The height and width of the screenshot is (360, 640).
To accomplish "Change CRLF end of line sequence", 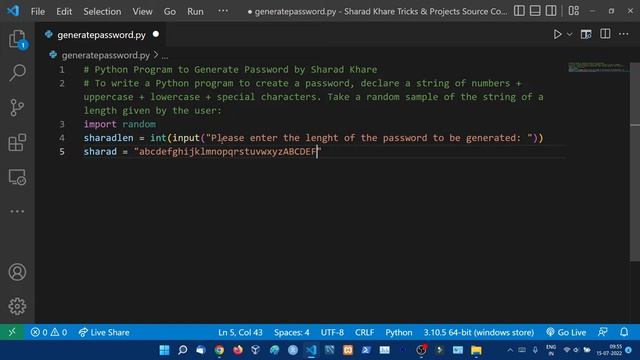I will [364, 332].
